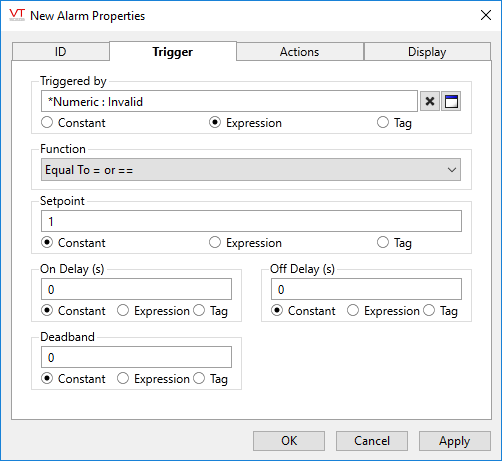
Task: Close the New Alarm Properties dialog
Action: 486,15
